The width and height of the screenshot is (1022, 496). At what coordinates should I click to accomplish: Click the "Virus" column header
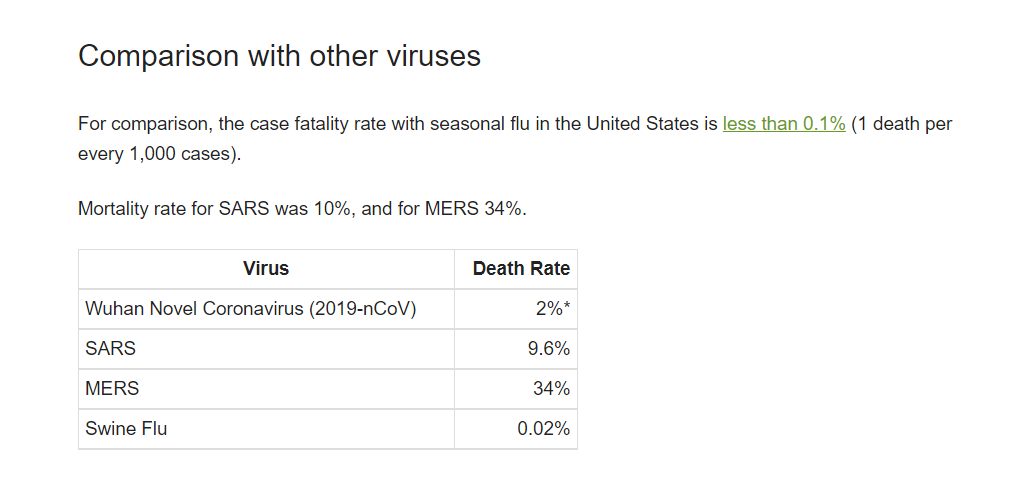point(266,269)
